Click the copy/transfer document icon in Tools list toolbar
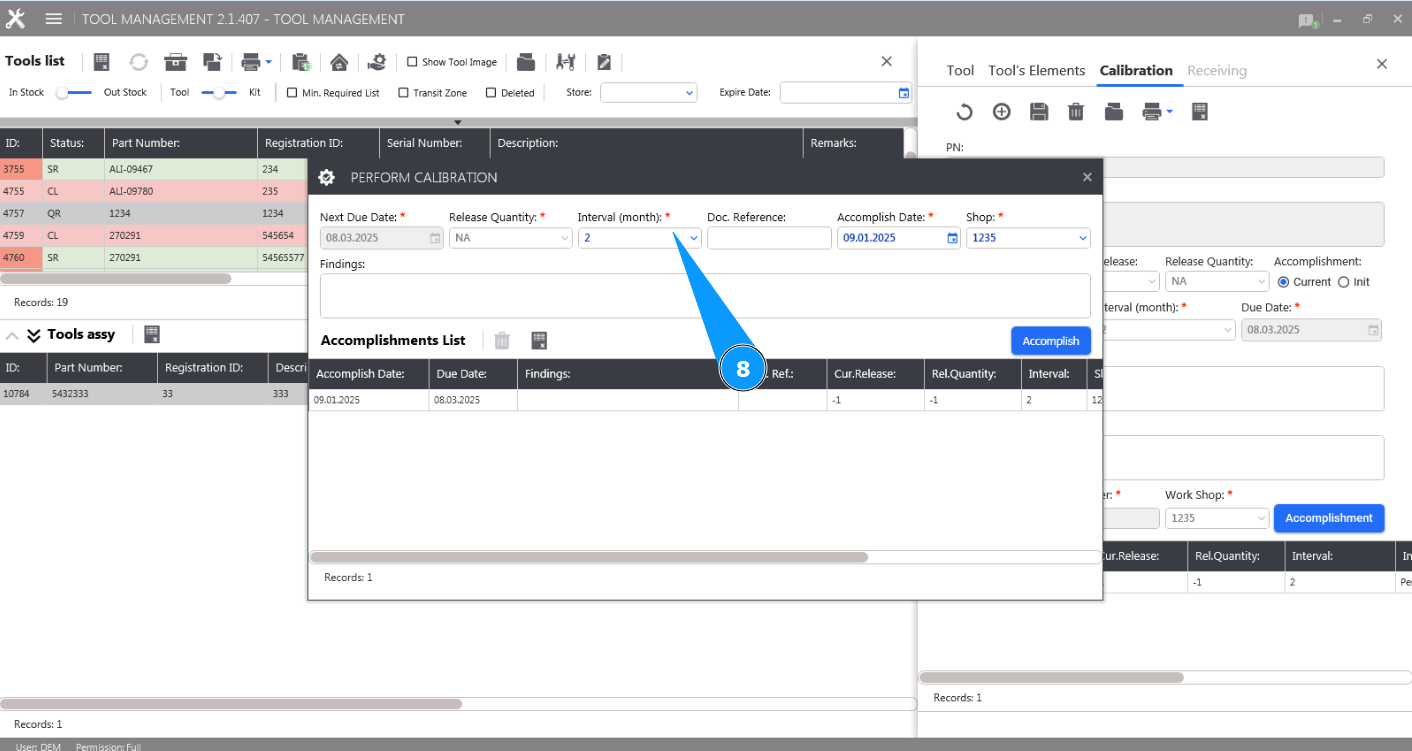 tap(212, 62)
